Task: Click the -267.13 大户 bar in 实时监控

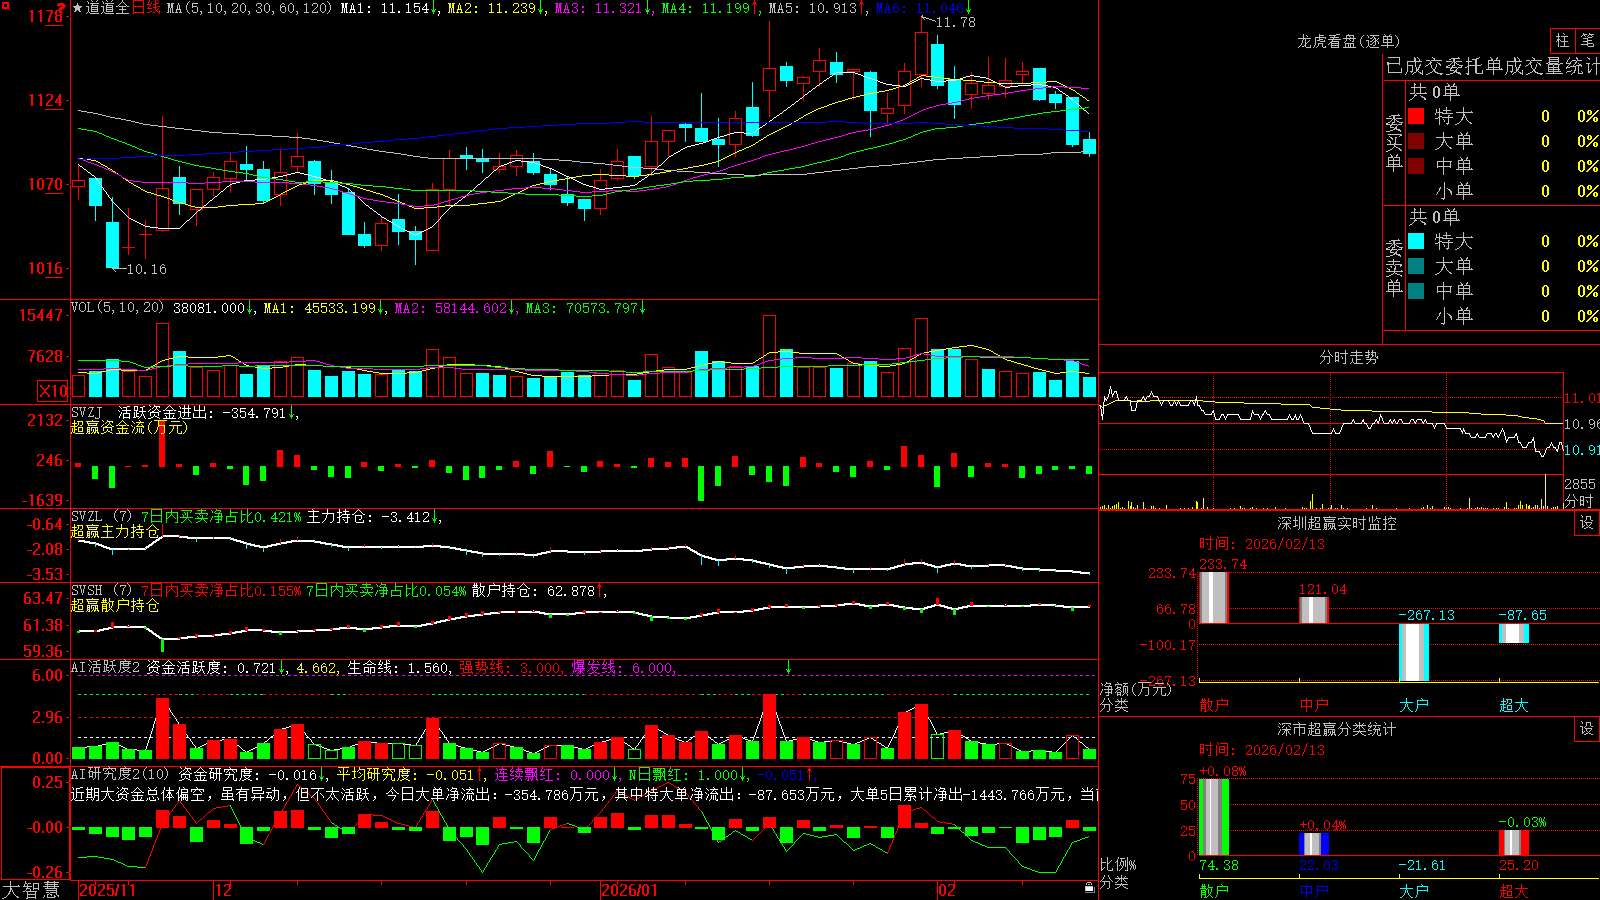Action: 1413,652
